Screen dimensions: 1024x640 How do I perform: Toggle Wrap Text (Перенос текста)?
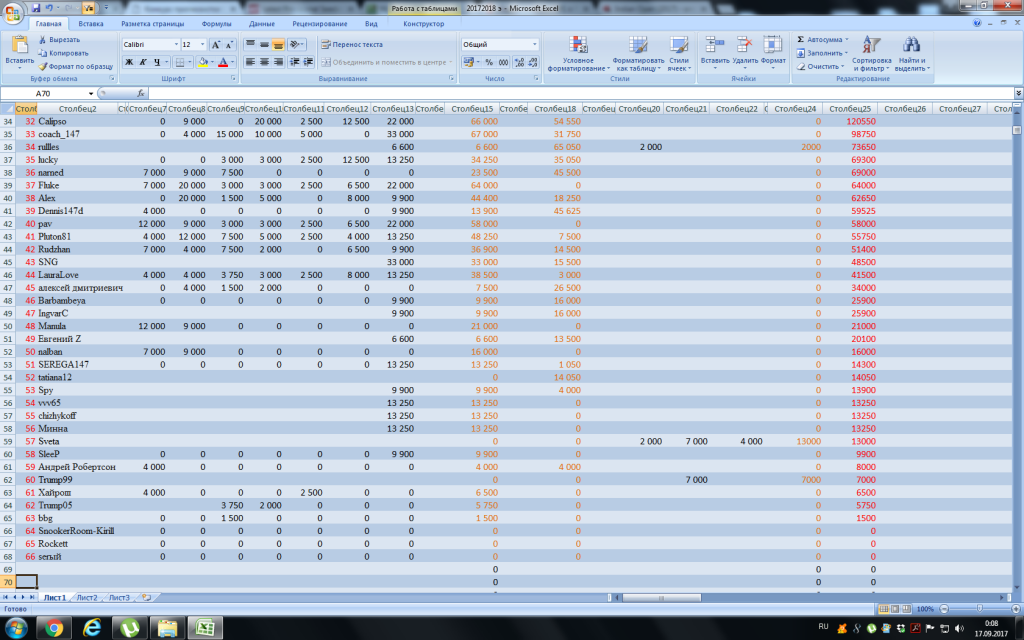[352, 45]
